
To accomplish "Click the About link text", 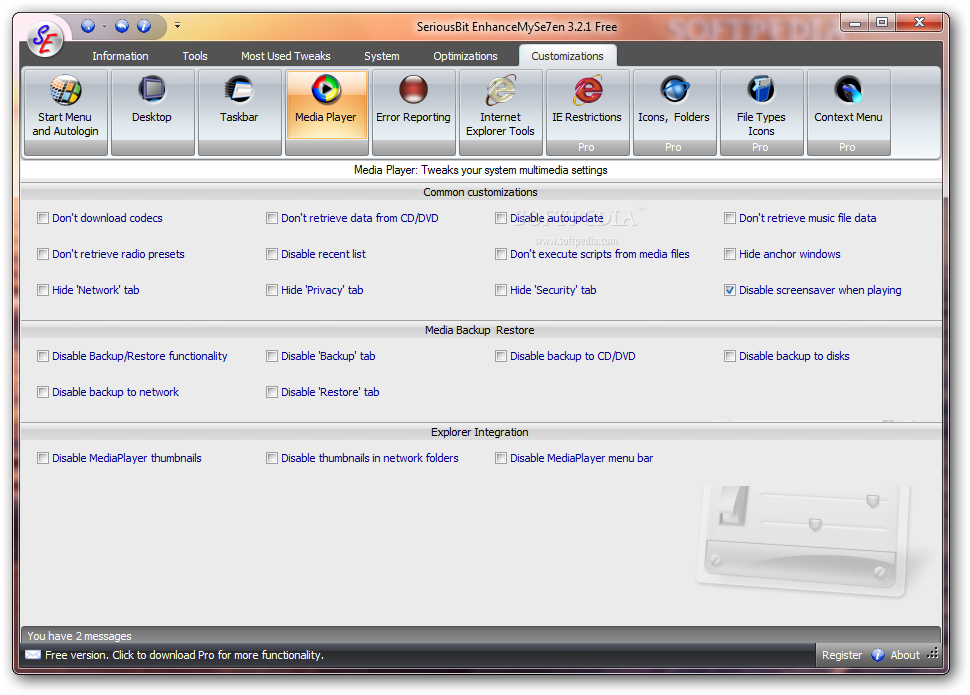I will coord(904,655).
